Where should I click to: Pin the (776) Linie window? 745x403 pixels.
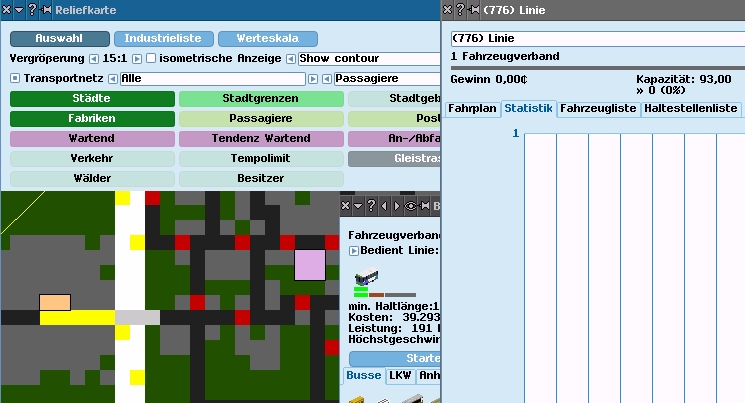click(x=473, y=9)
